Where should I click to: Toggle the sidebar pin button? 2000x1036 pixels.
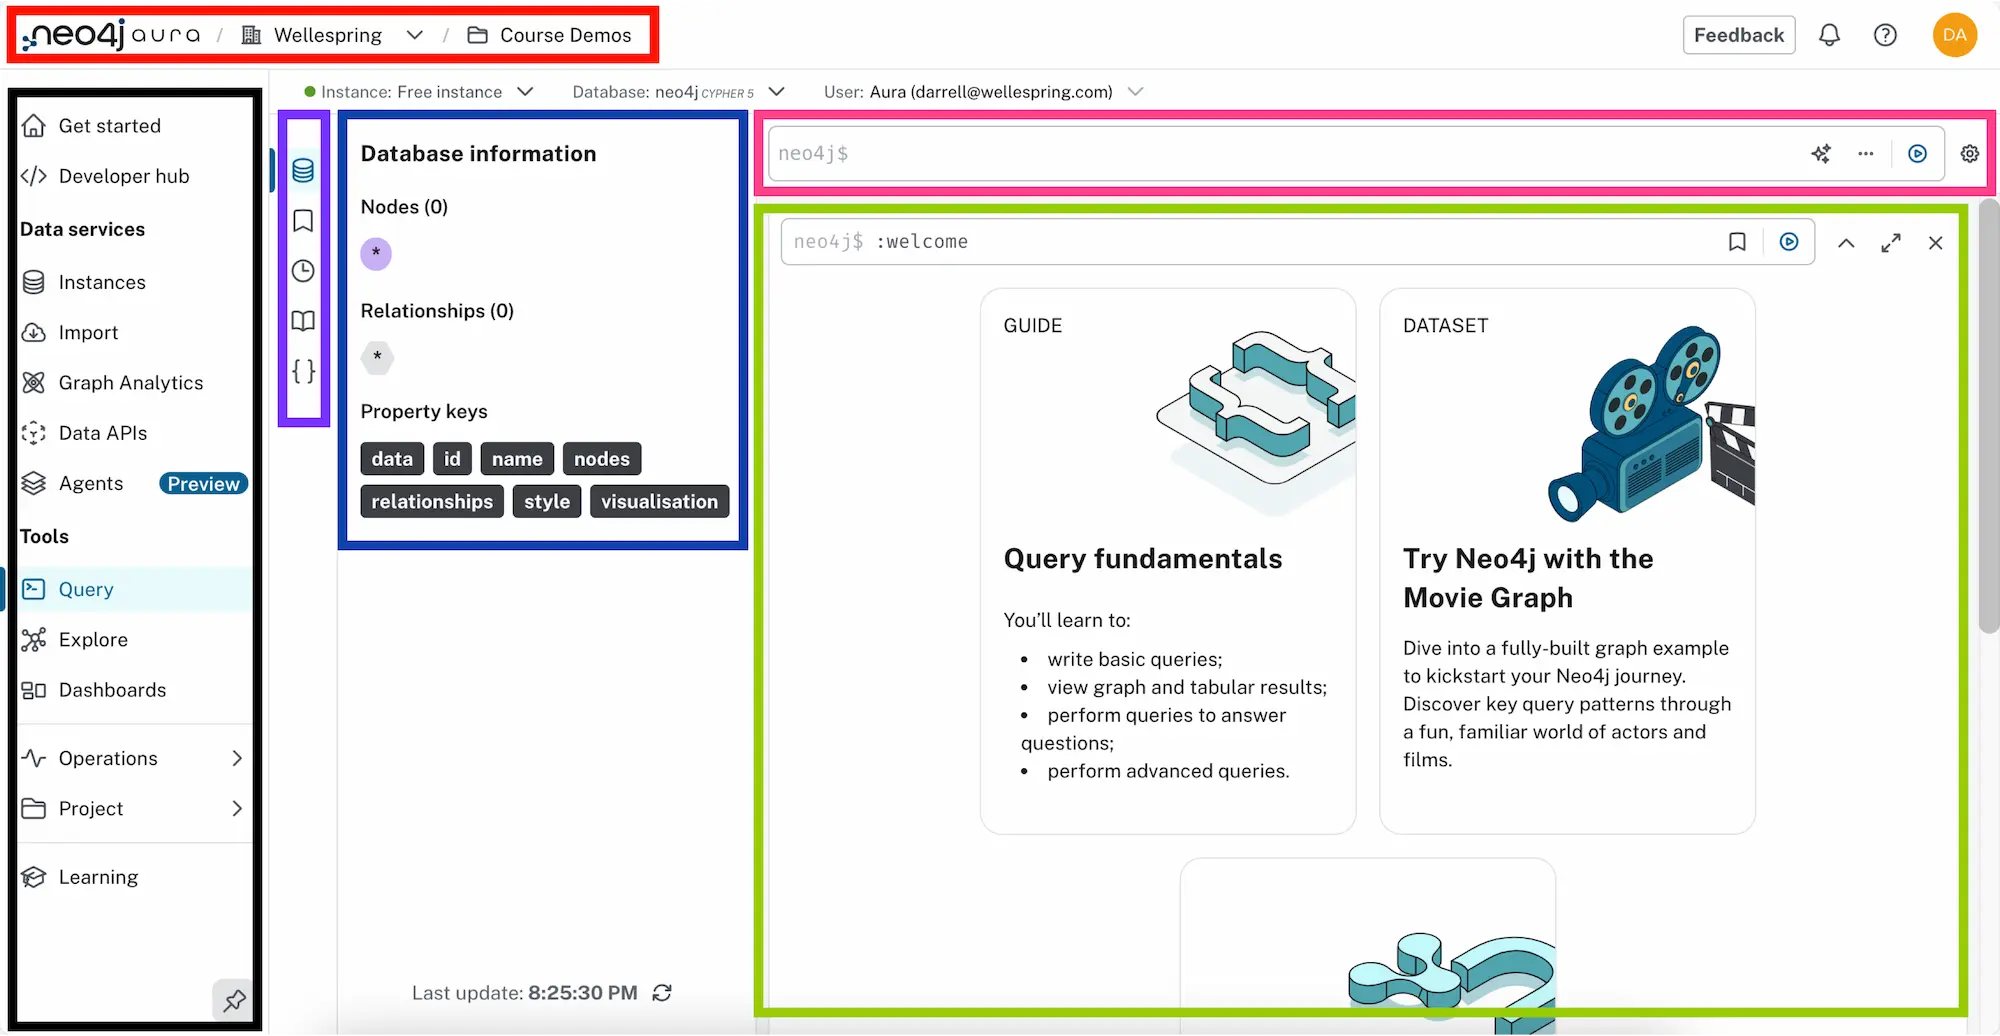tap(234, 1000)
